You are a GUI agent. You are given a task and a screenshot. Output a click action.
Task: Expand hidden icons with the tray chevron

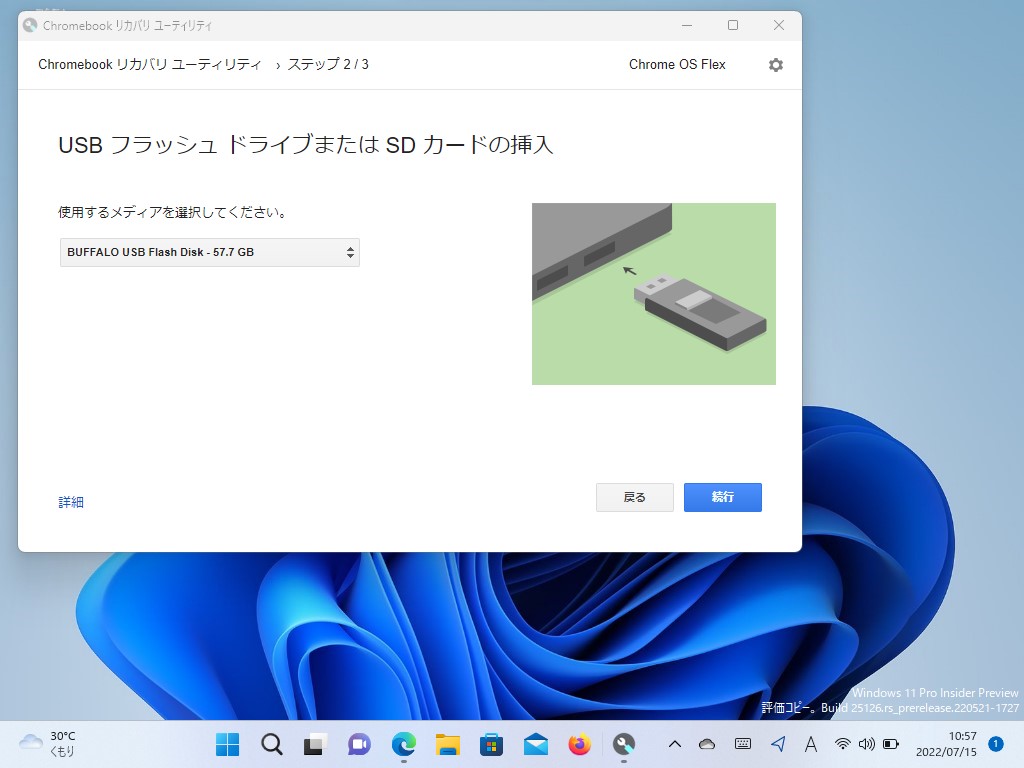(x=675, y=744)
